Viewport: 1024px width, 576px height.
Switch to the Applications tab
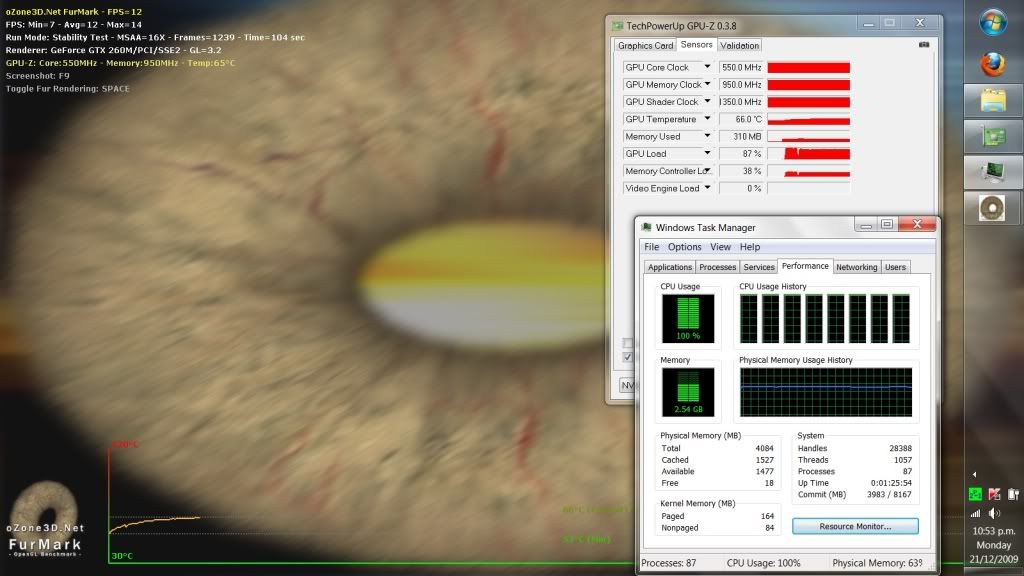(669, 267)
